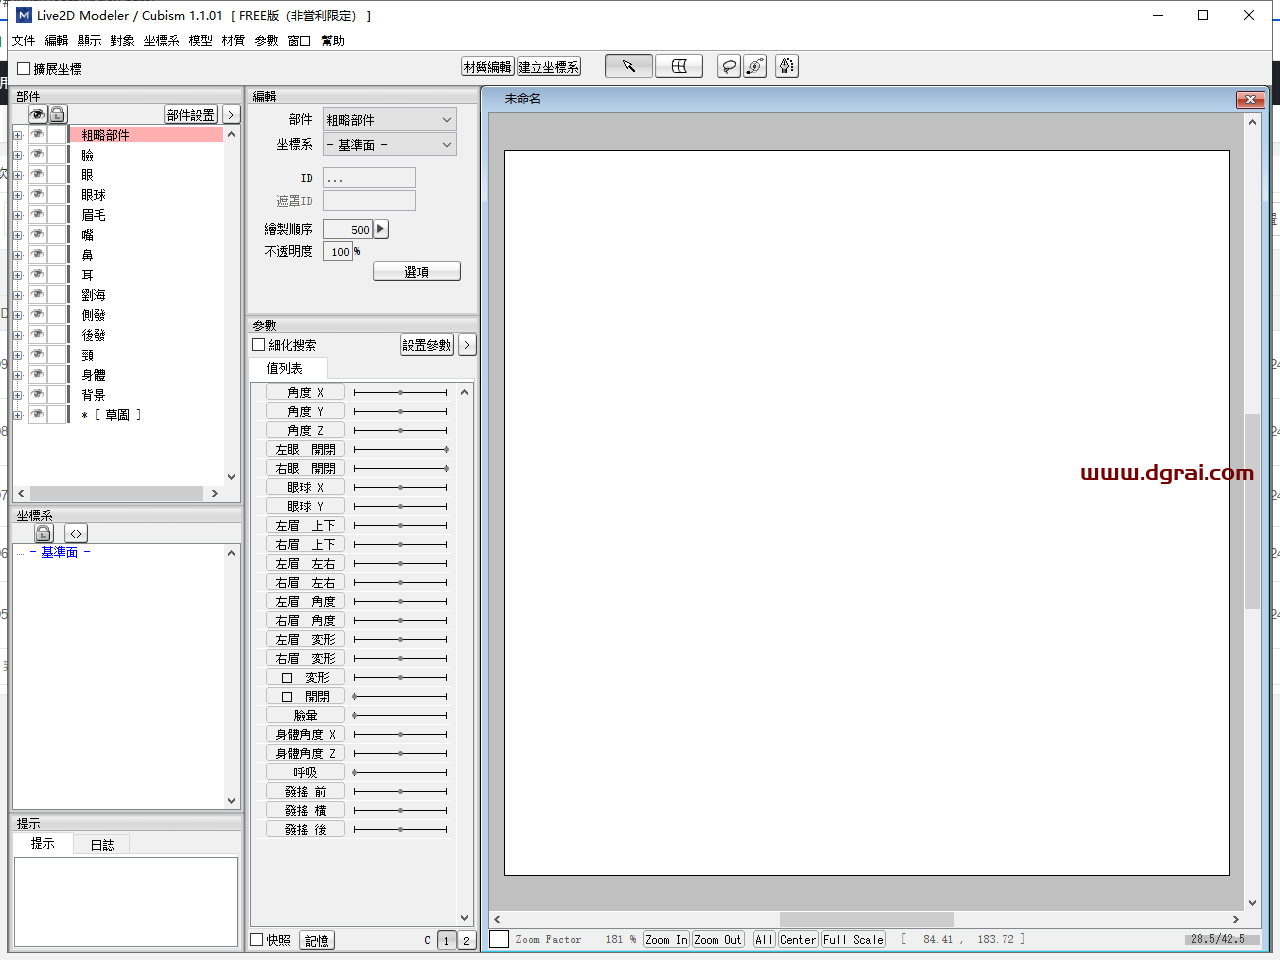Image resolution: width=1280 pixels, height=960 pixels.
Task: Click the 身體角度 X parameter label
Action: tap(306, 735)
